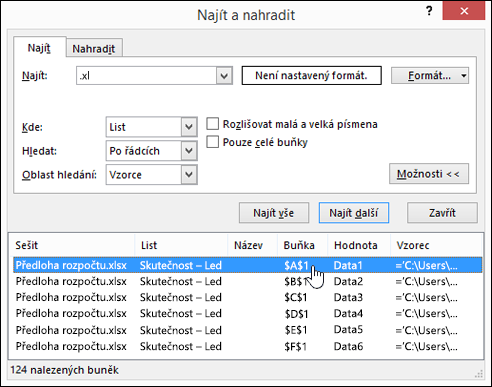492x387 pixels.
Task: Click the Data6 value in results
Action: pyautogui.click(x=348, y=346)
